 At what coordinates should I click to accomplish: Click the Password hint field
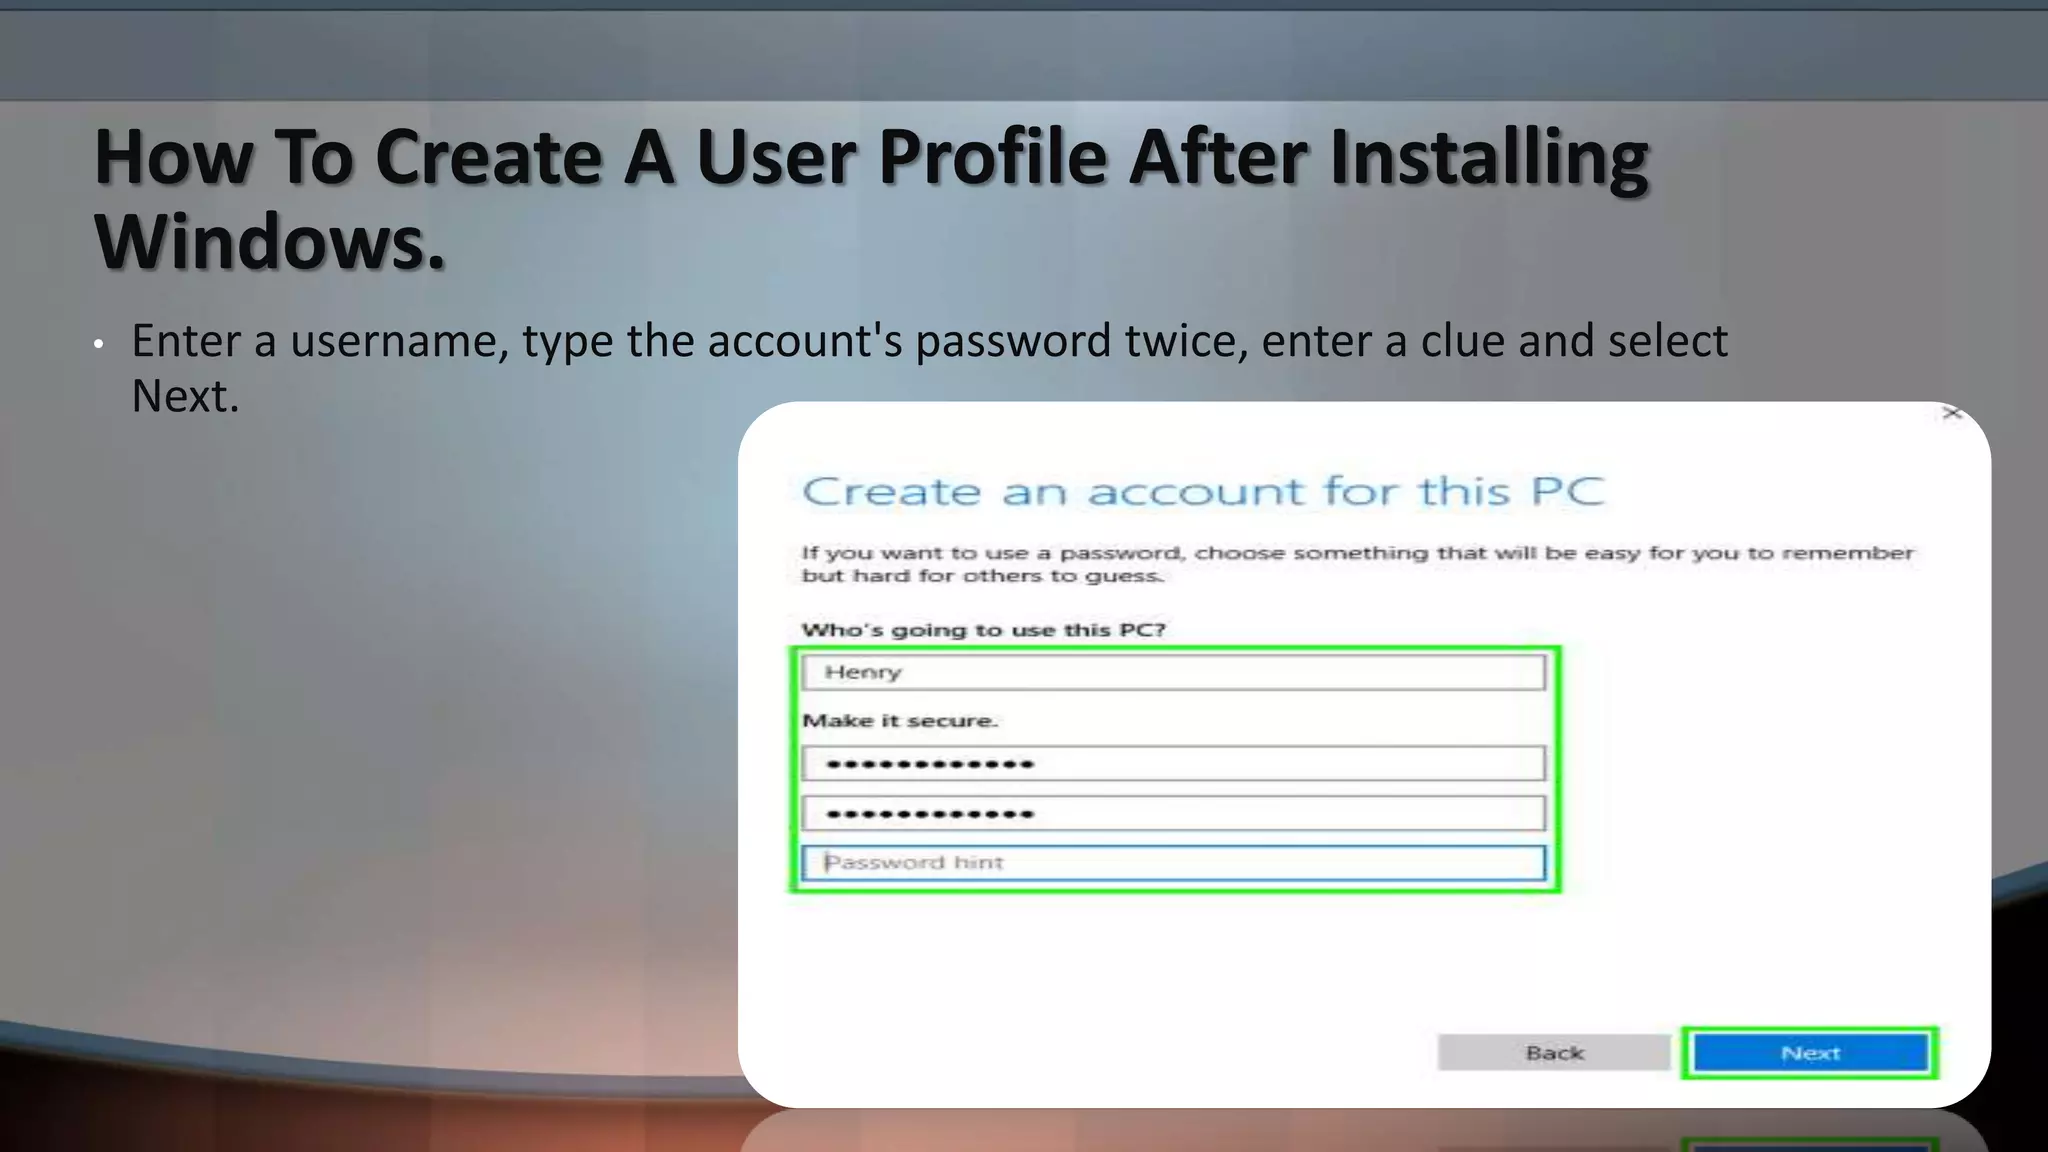tap(1173, 862)
